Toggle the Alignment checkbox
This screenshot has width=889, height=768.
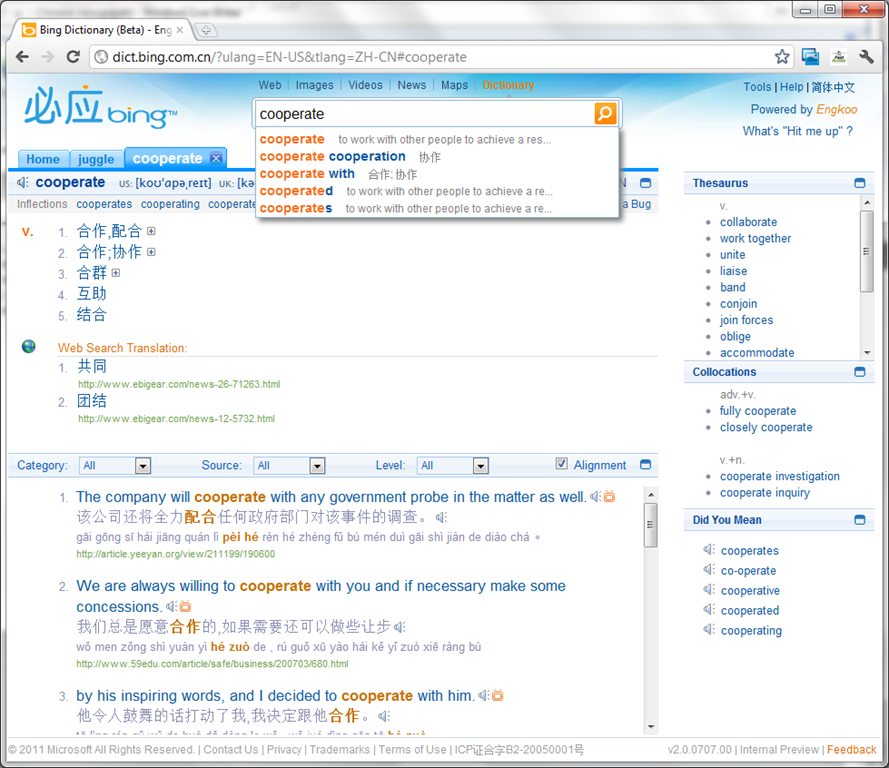tap(562, 464)
